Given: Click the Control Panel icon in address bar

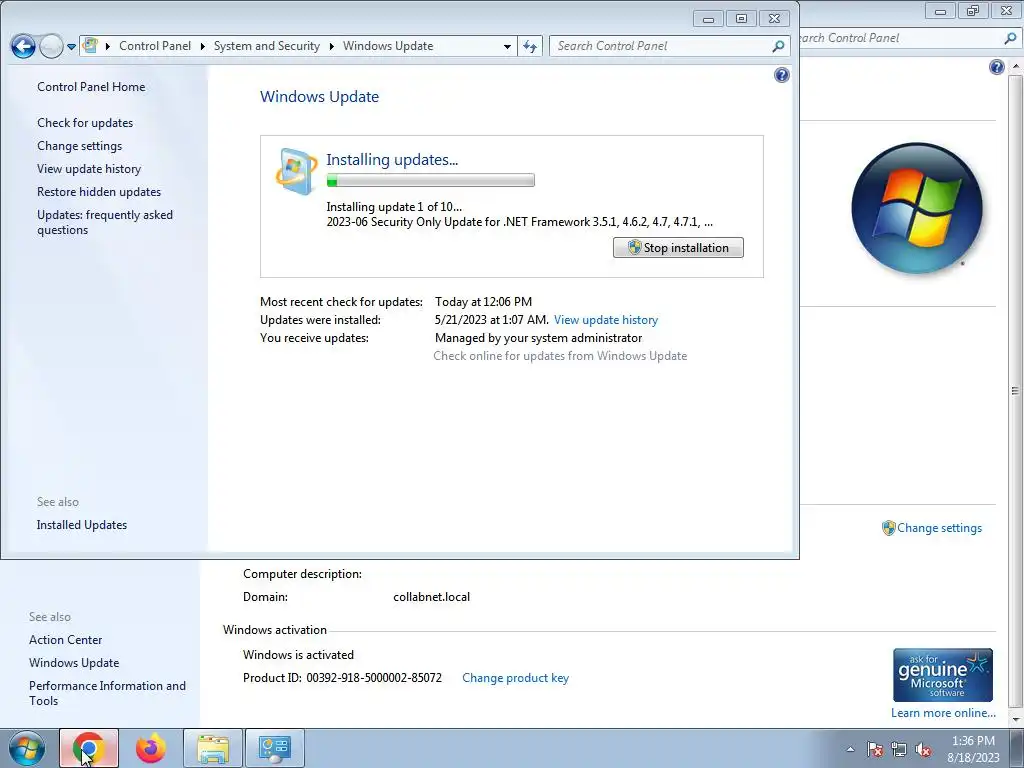Looking at the screenshot, I should click(x=90, y=46).
